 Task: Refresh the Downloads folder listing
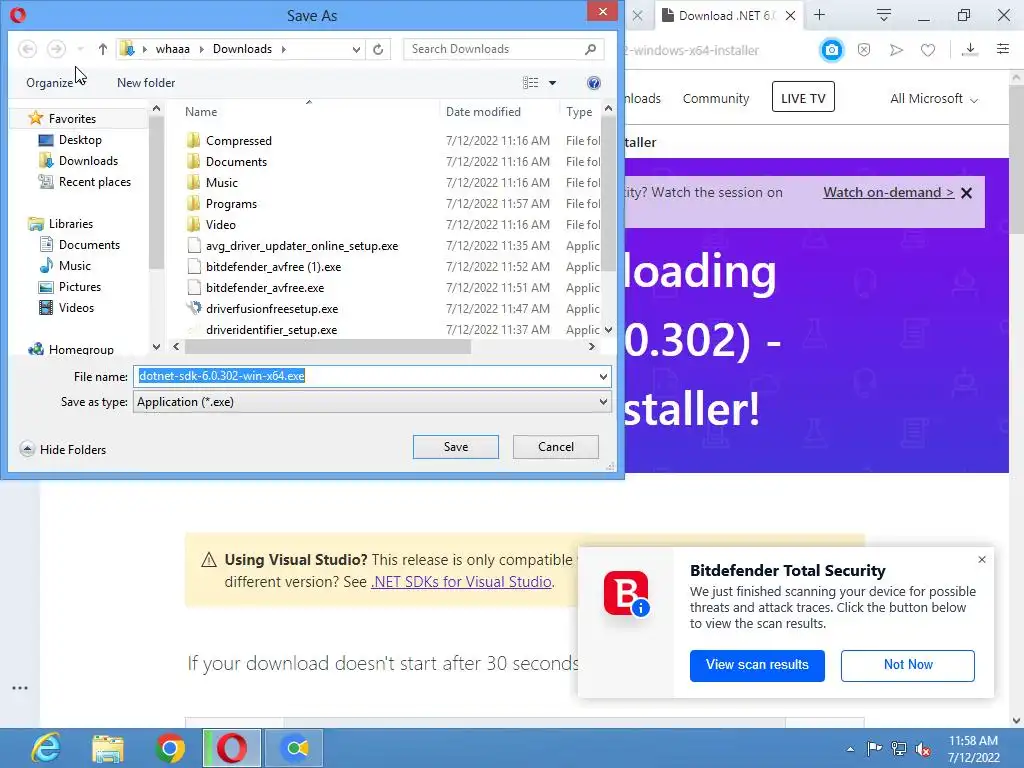coord(378,49)
